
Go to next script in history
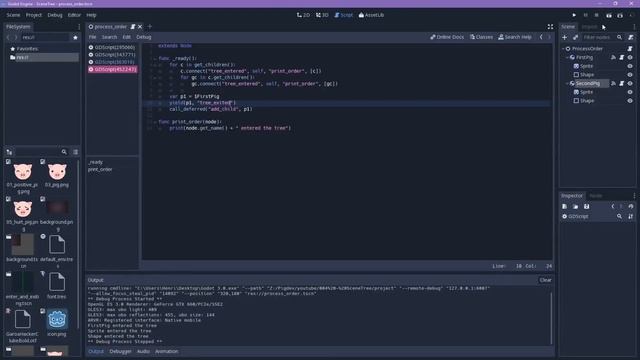549,37
